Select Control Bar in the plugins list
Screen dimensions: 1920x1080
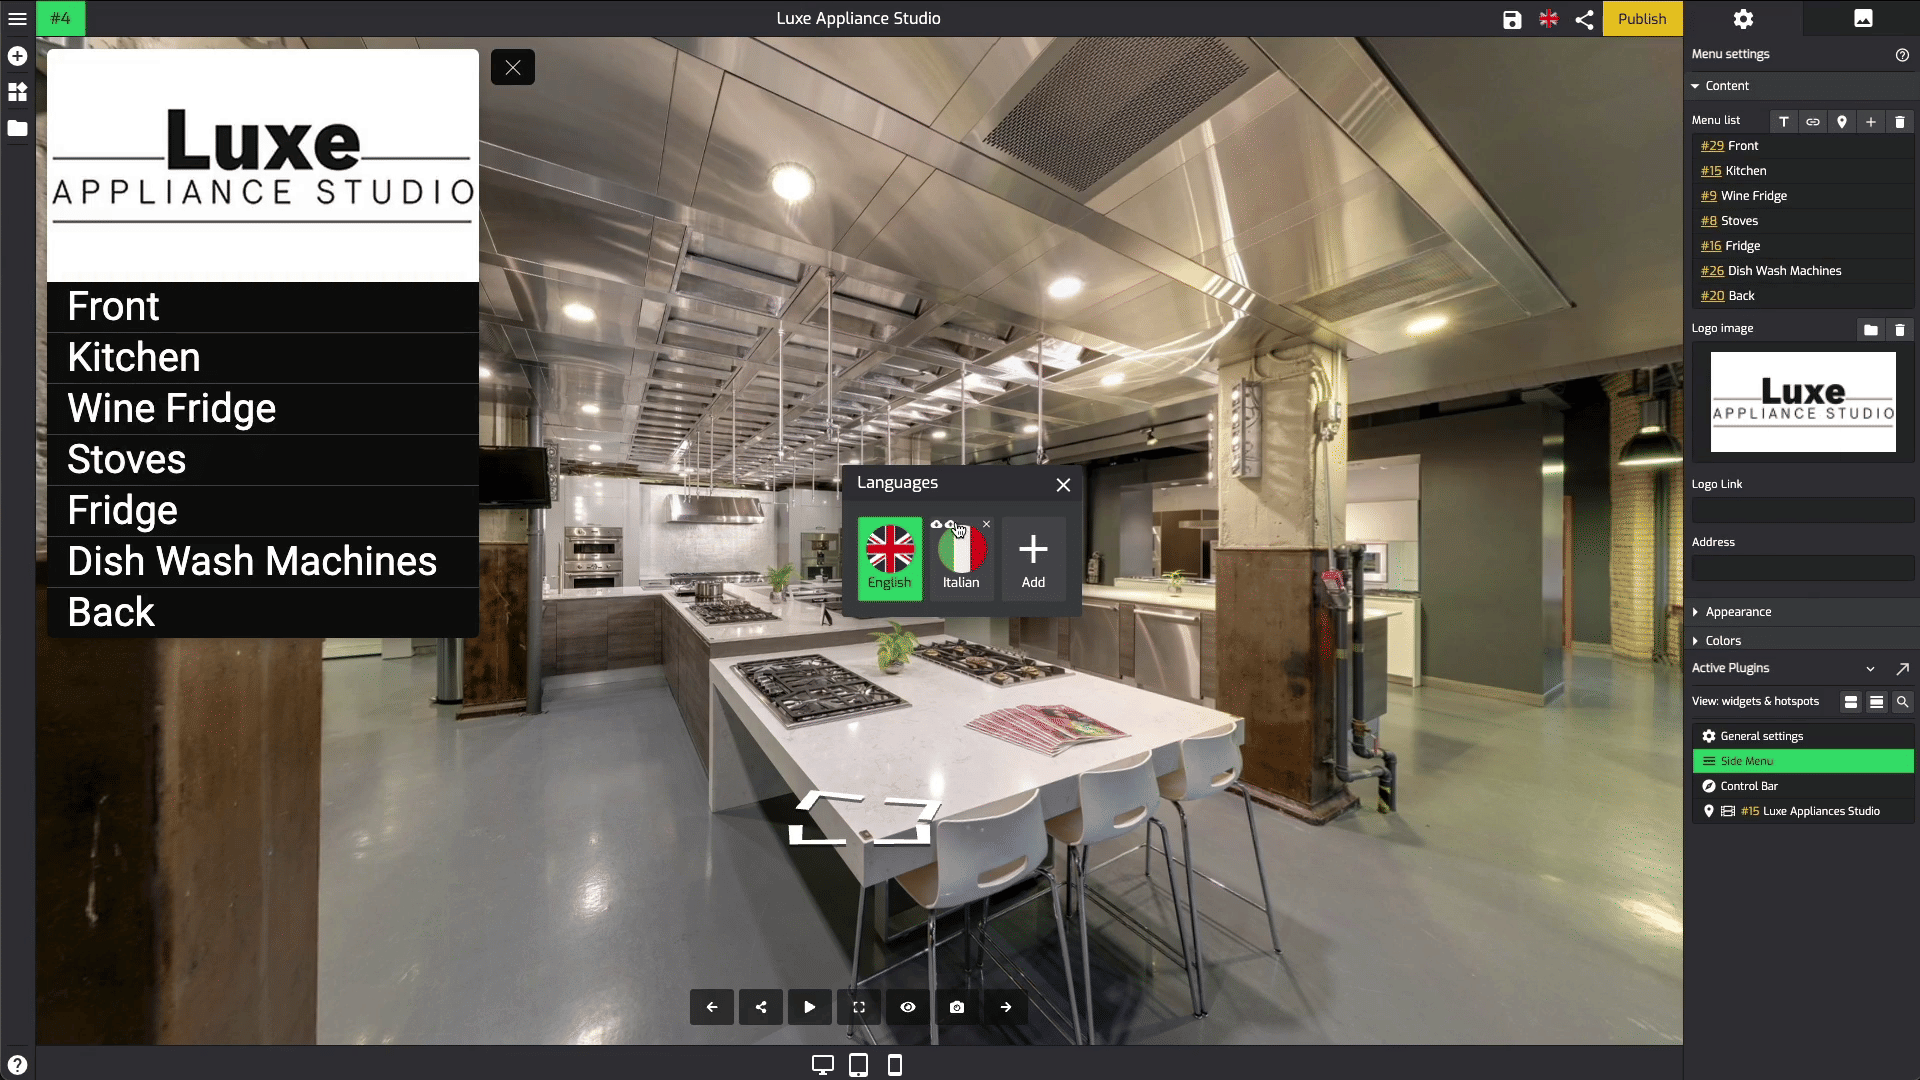(x=1749, y=786)
